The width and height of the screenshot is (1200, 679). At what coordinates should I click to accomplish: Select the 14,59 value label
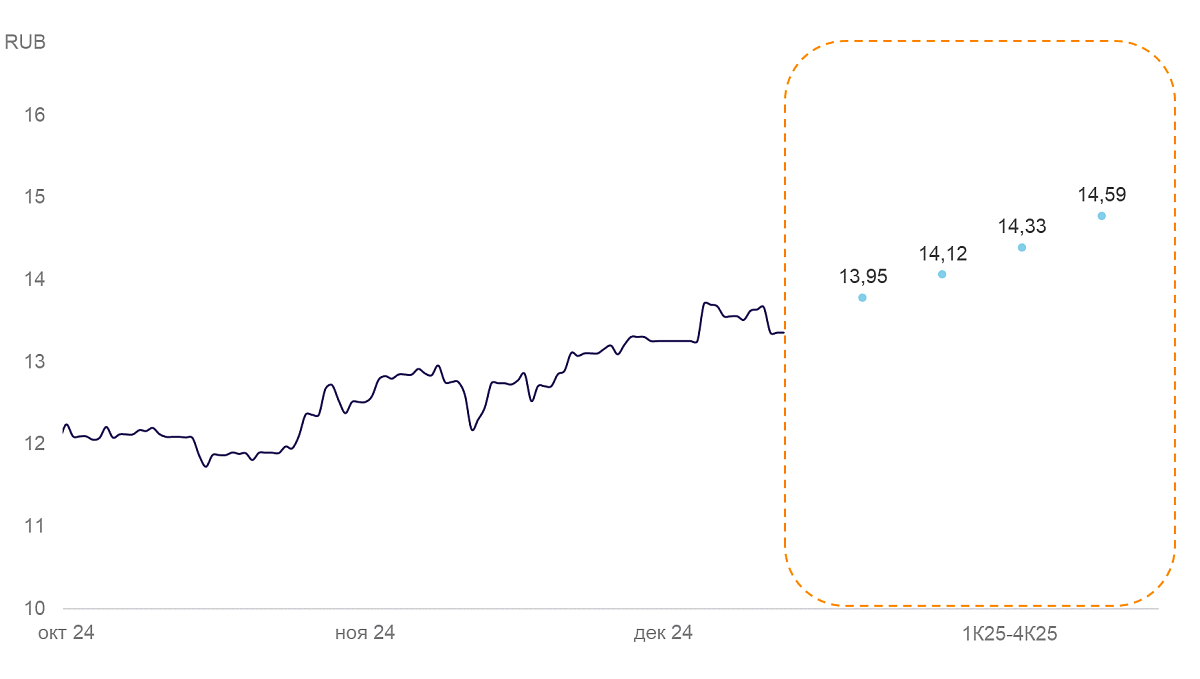pyautogui.click(x=1102, y=194)
